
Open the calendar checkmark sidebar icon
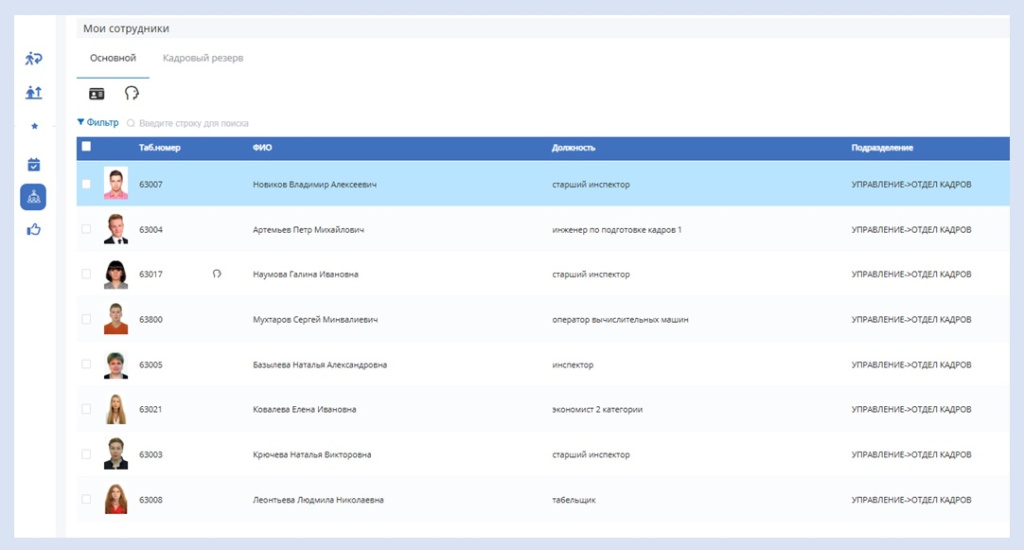[33, 164]
